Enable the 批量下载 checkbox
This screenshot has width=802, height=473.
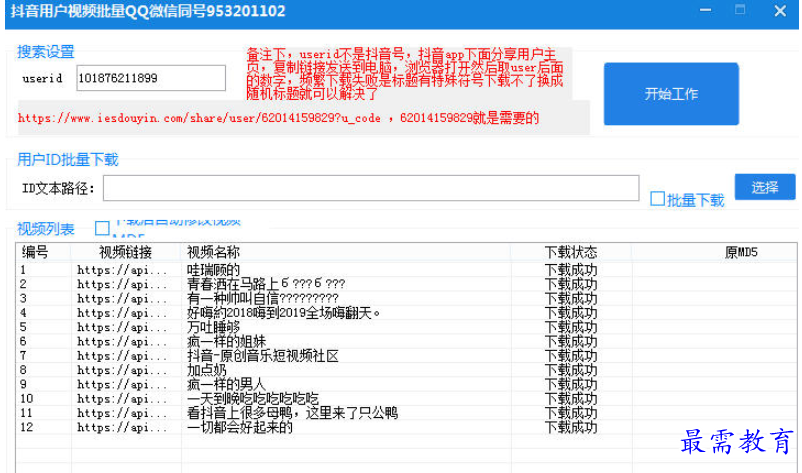click(657, 199)
